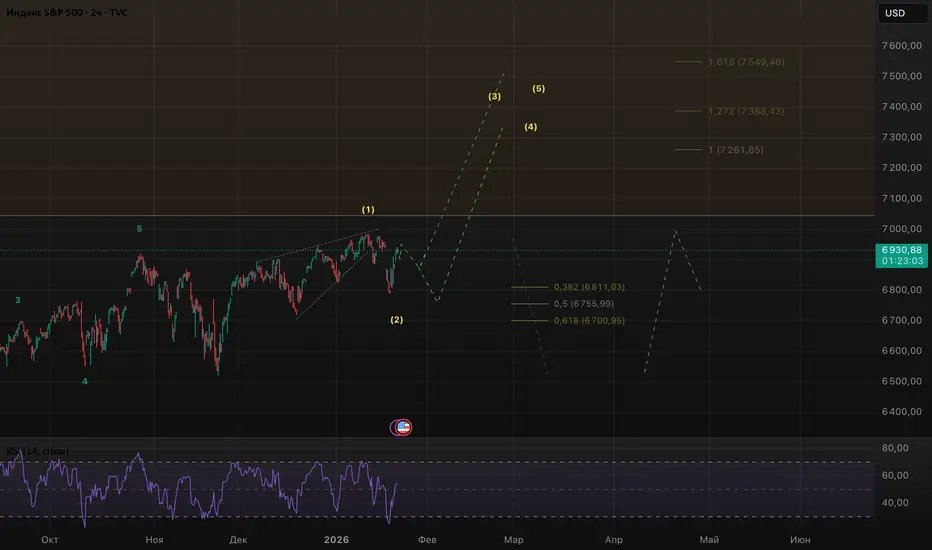Click the 6 600,00 price axis label
The image size is (932, 550).
pos(902,351)
